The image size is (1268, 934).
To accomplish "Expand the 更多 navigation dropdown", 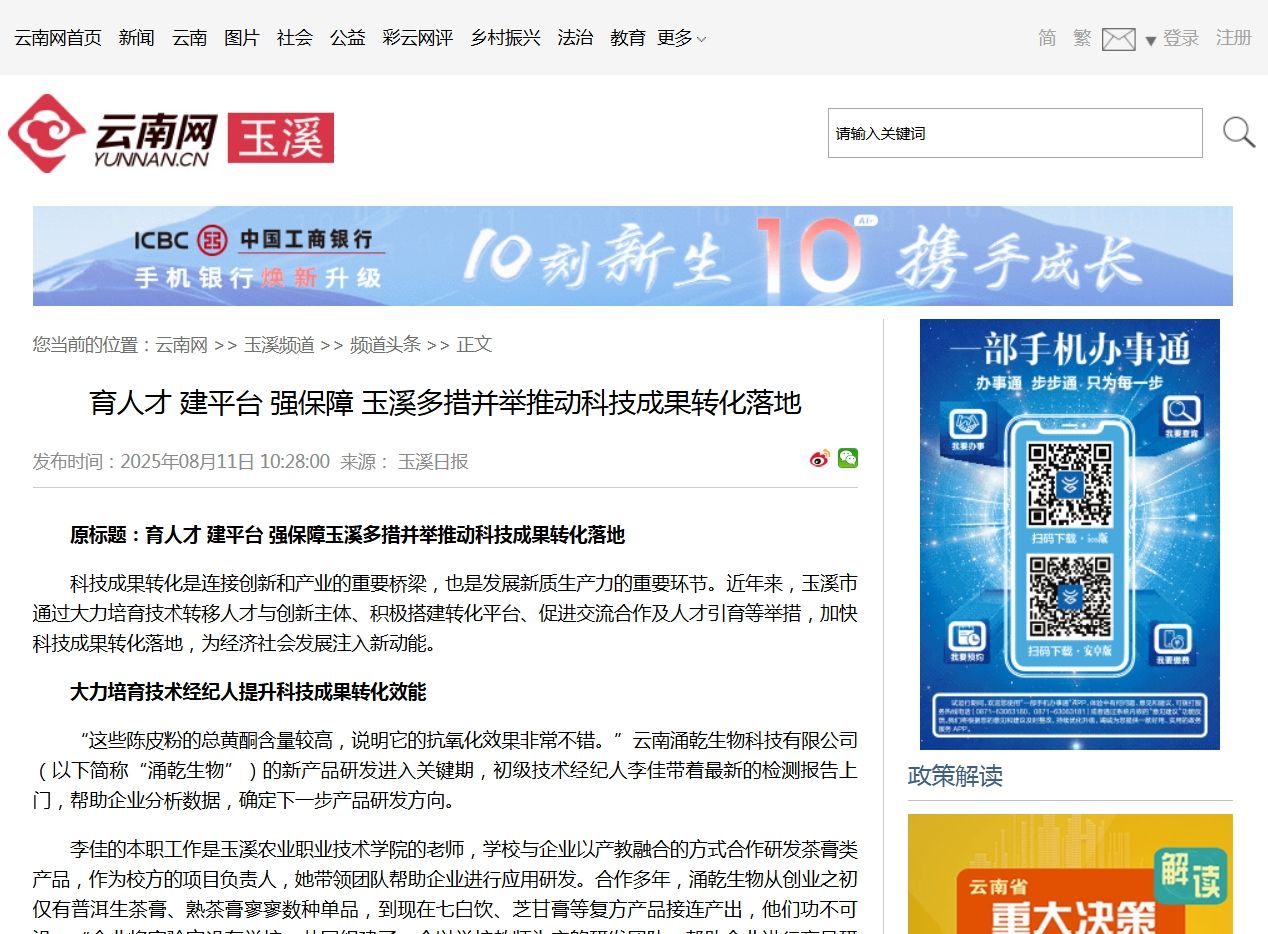I will pyautogui.click(x=681, y=38).
